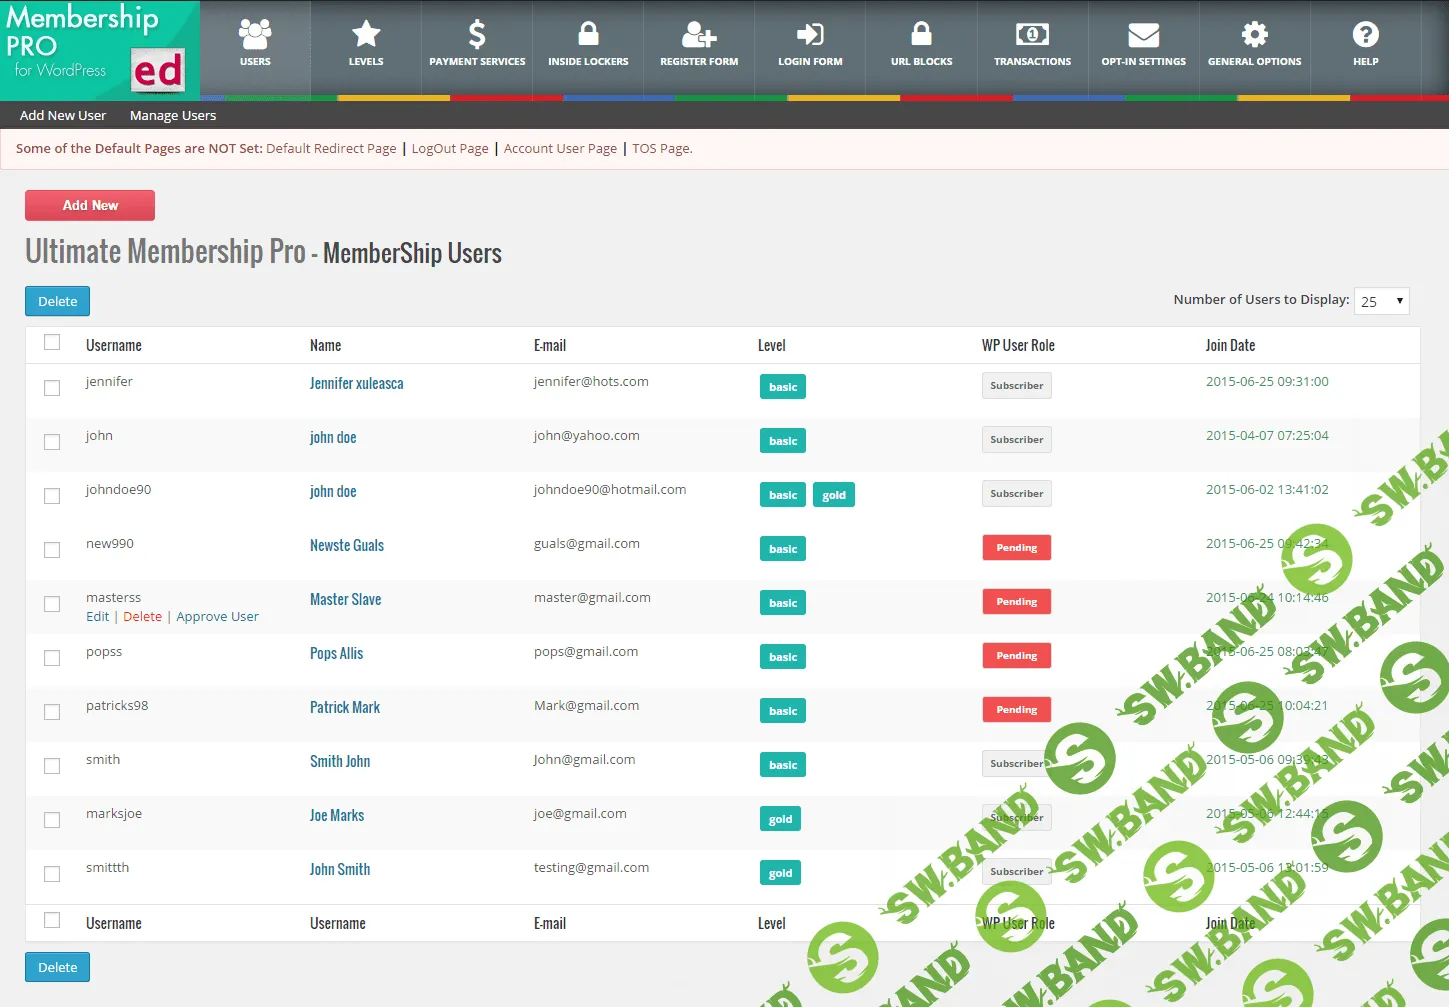Open Inside Lockers padlock icon

588,36
